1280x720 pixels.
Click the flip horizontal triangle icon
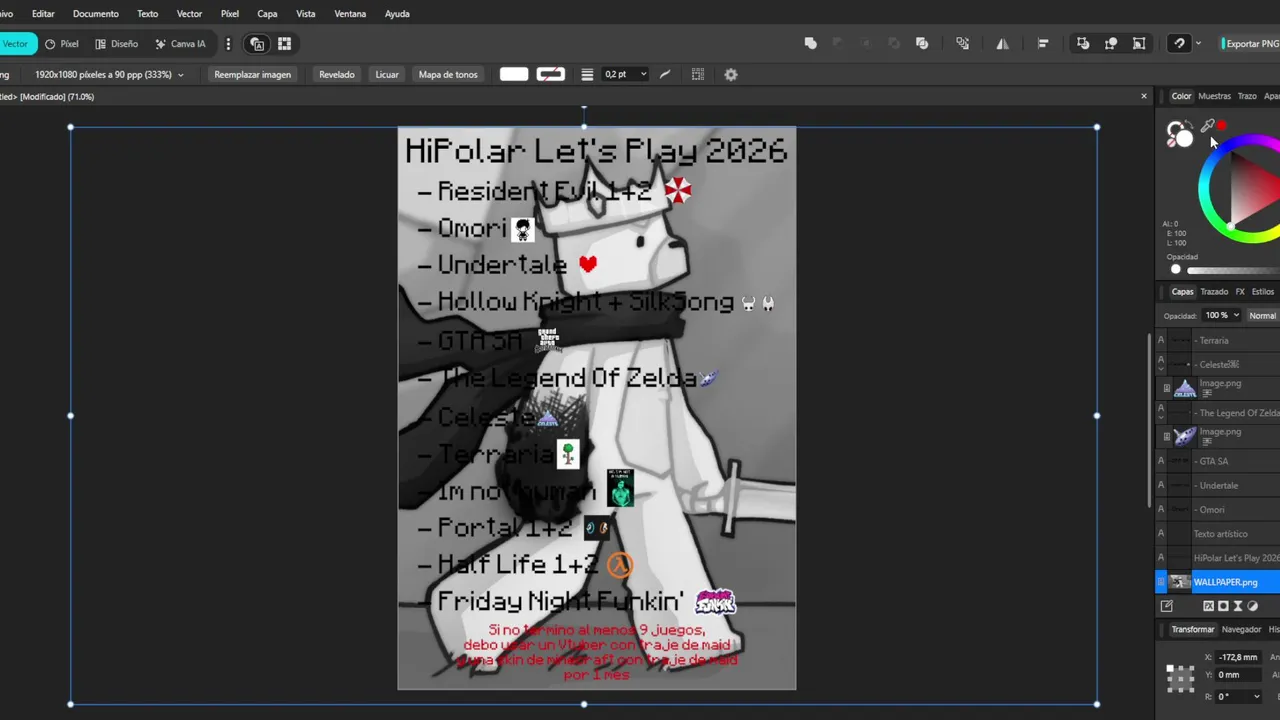tap(1002, 44)
